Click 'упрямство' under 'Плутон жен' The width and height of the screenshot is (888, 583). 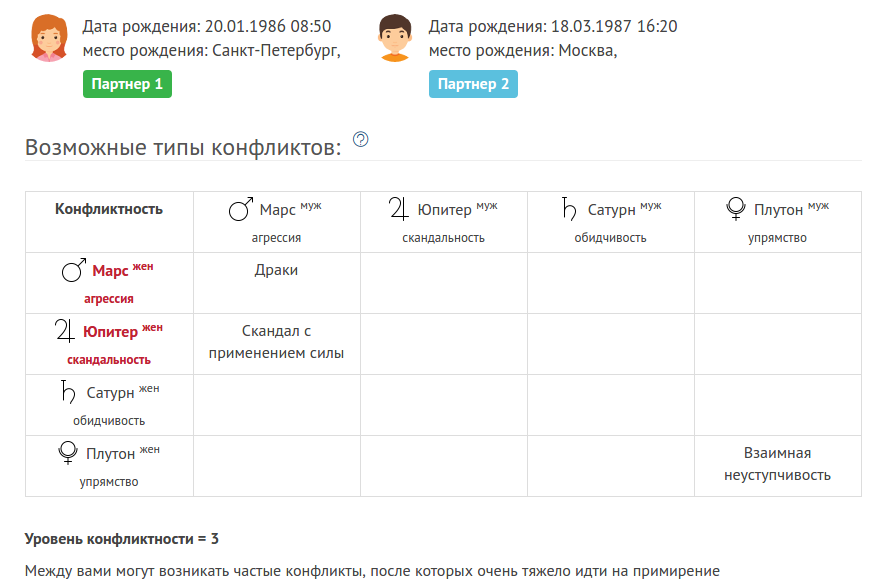[x=109, y=482]
